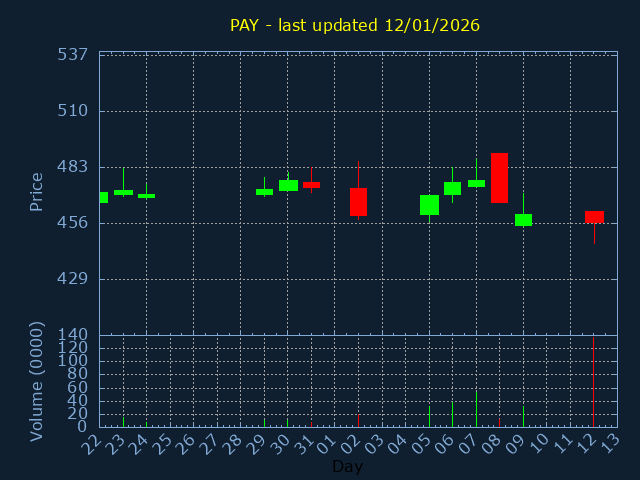This screenshot has width=640, height=480.
Task: Click the green candlestick on day 09
Action: [523, 219]
